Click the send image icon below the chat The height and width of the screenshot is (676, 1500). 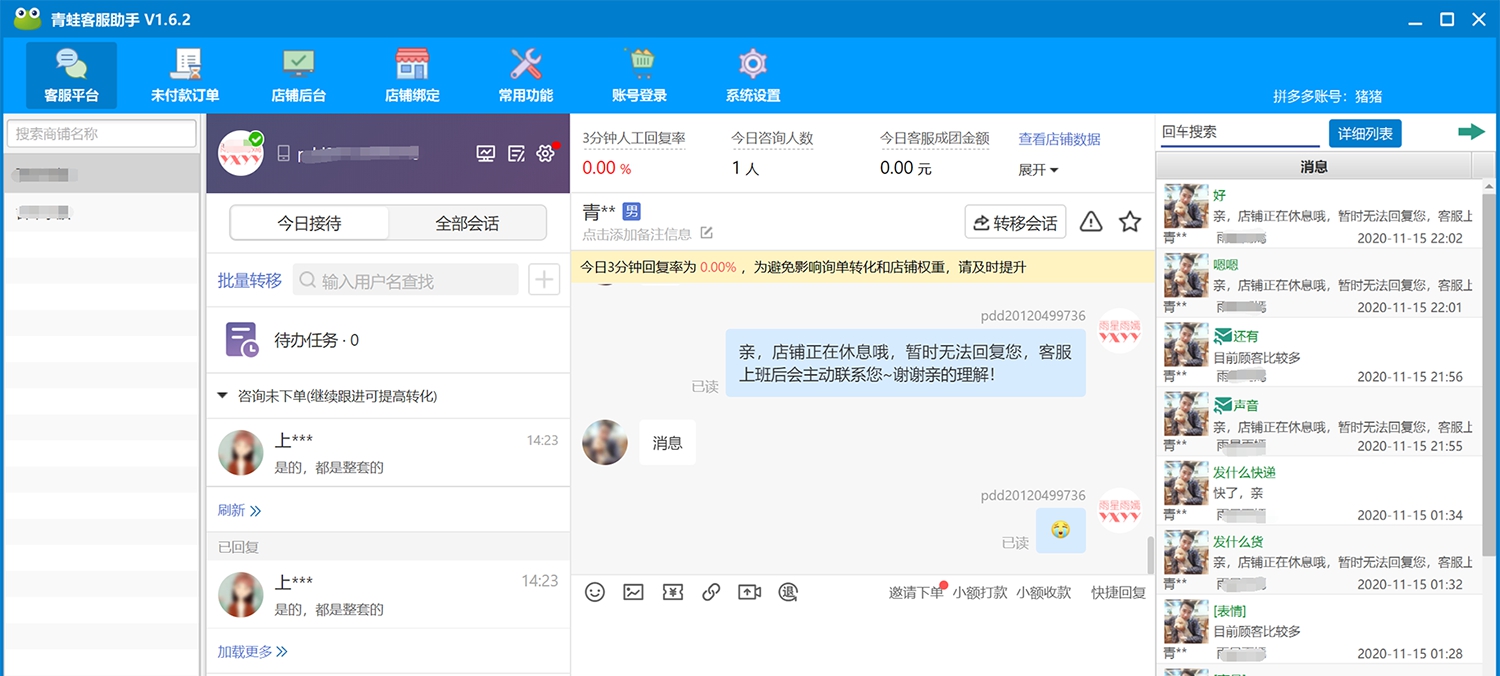coord(633,591)
